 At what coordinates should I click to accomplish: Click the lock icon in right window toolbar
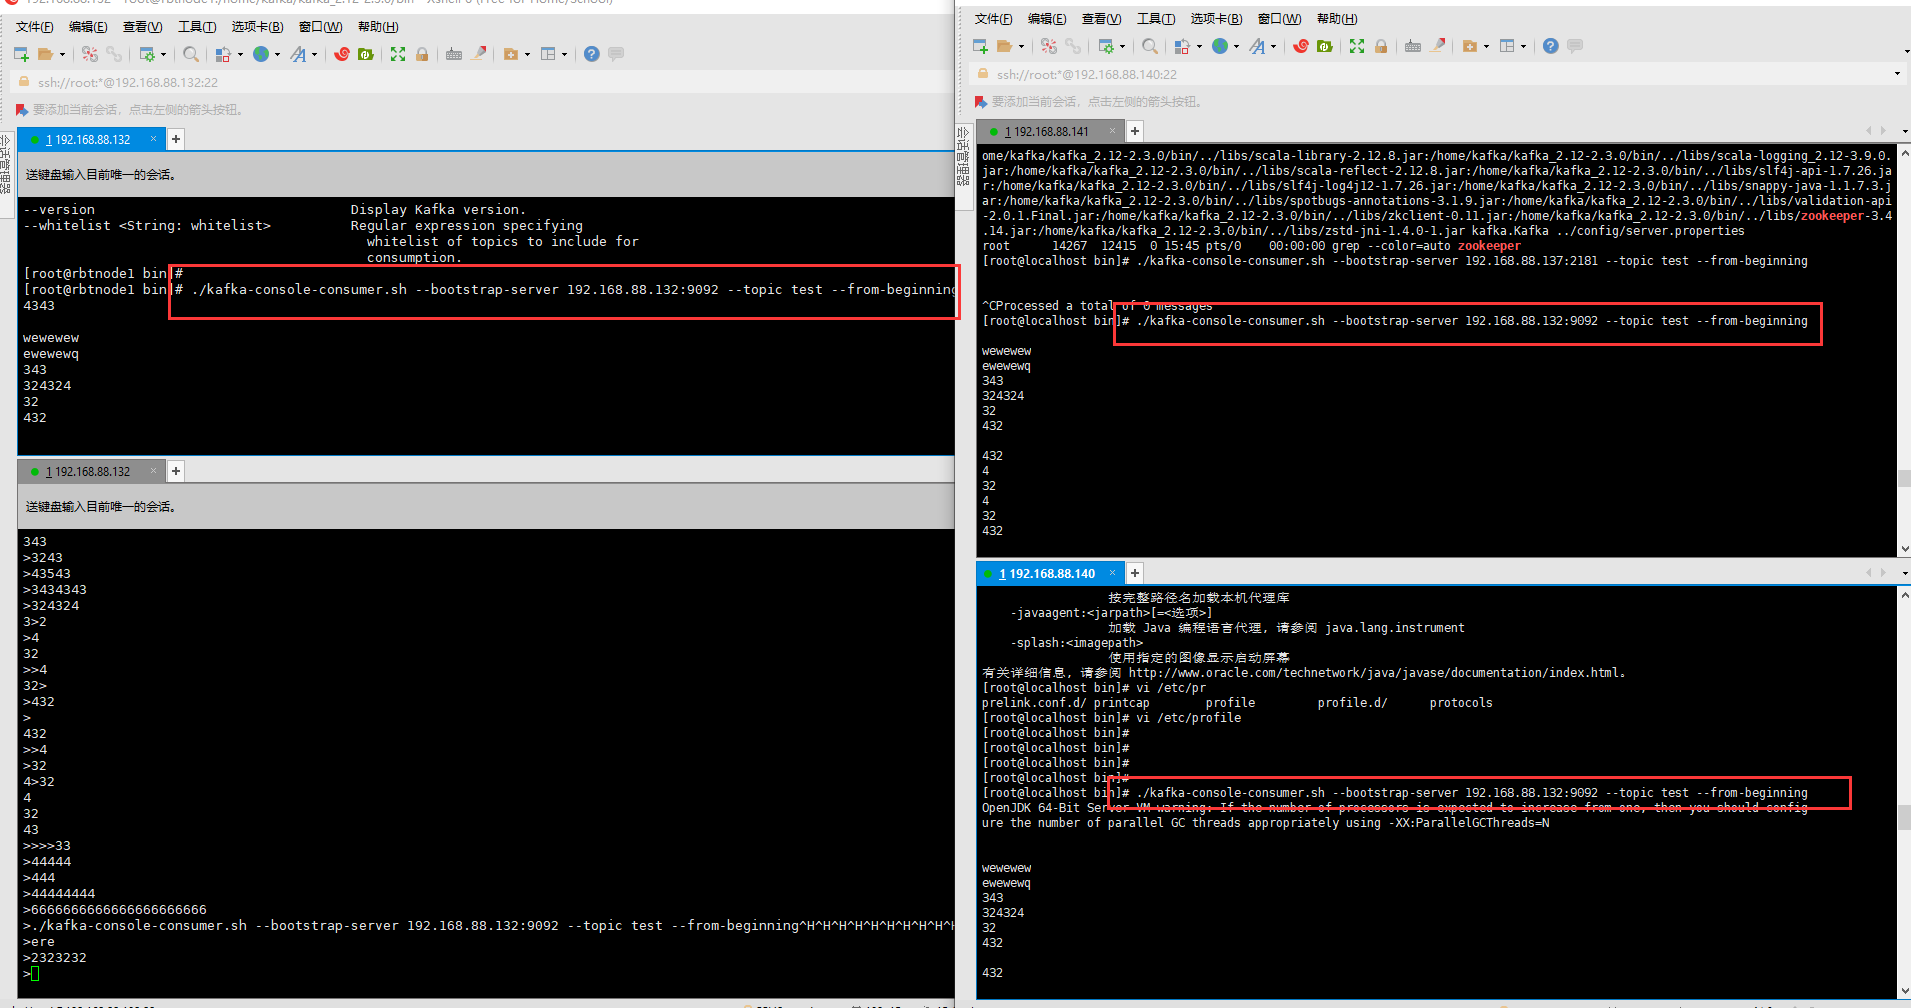point(1381,46)
